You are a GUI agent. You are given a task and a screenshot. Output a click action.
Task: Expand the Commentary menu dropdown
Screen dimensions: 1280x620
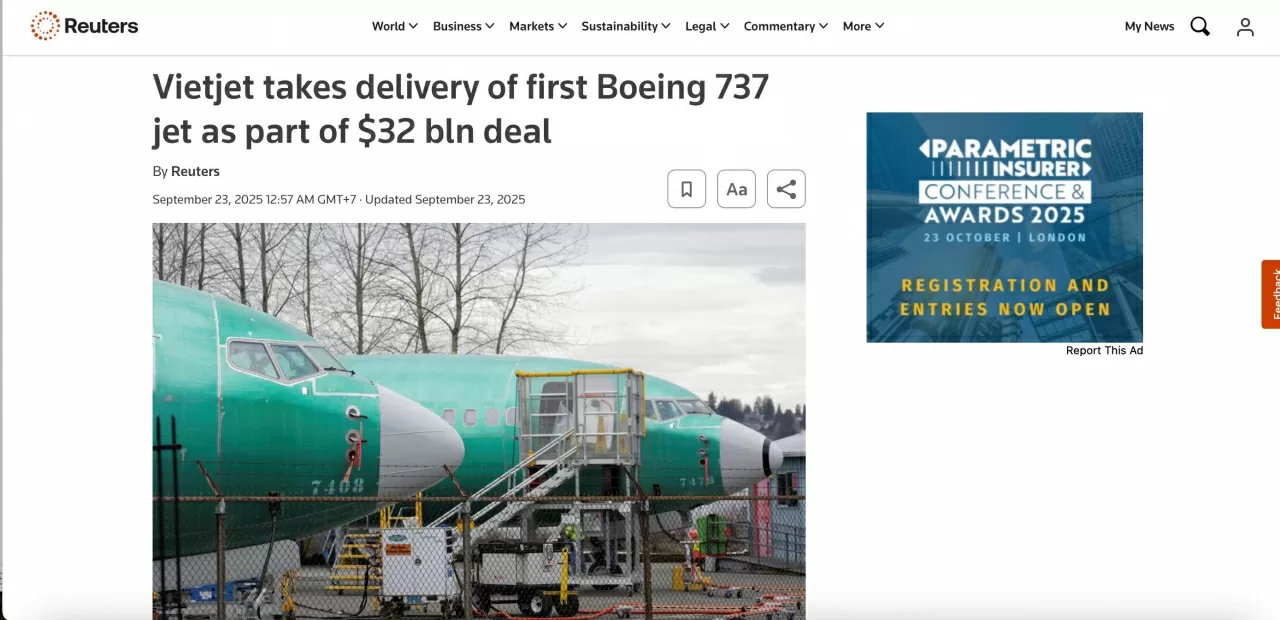[x=786, y=26]
